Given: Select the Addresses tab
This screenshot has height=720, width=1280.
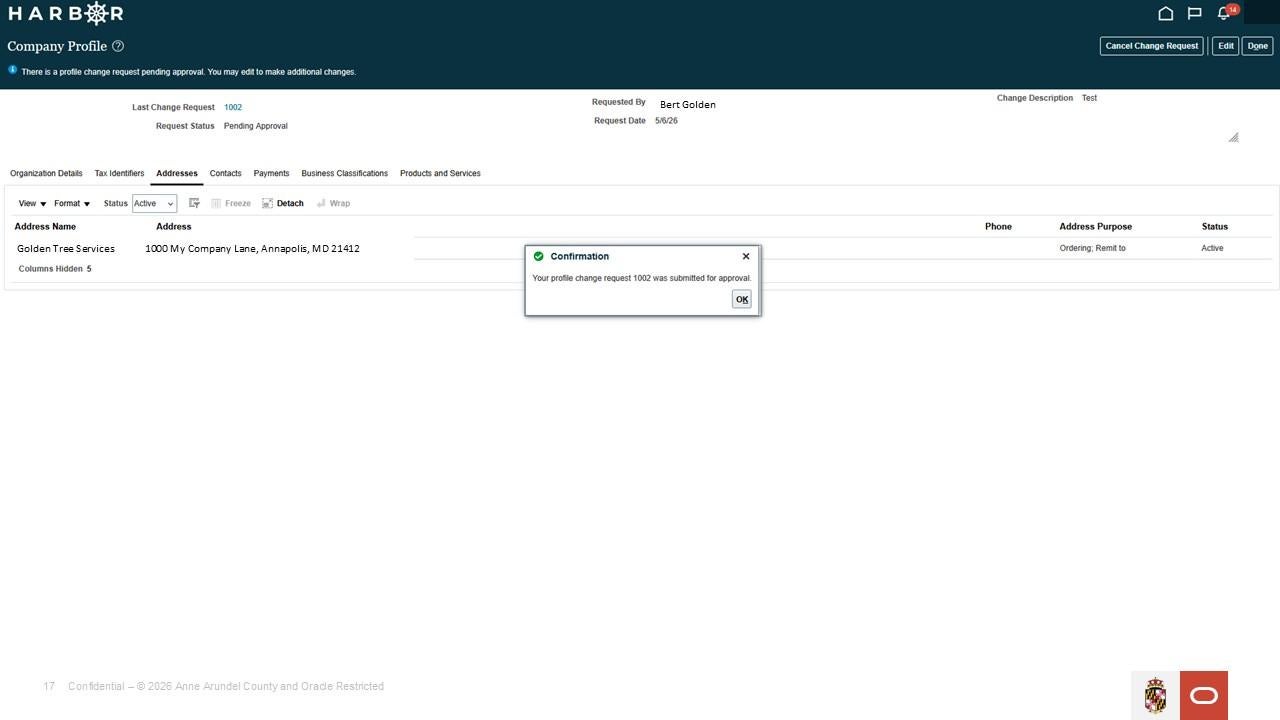Looking at the screenshot, I should pos(177,173).
